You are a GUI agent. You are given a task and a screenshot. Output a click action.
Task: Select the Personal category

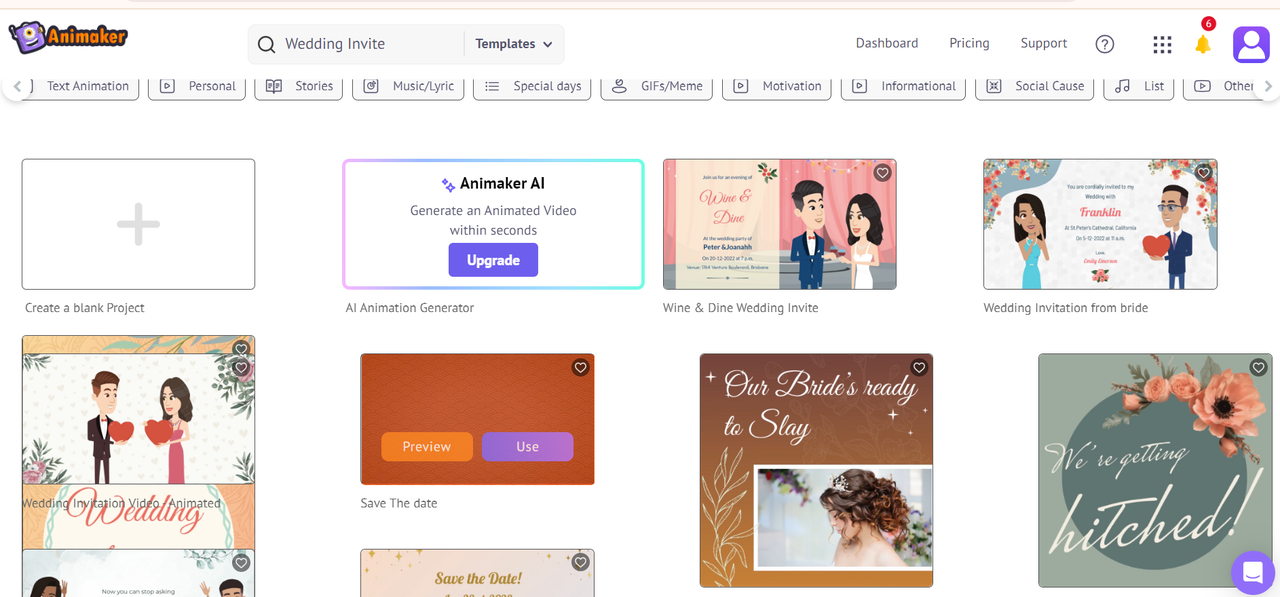pos(197,86)
